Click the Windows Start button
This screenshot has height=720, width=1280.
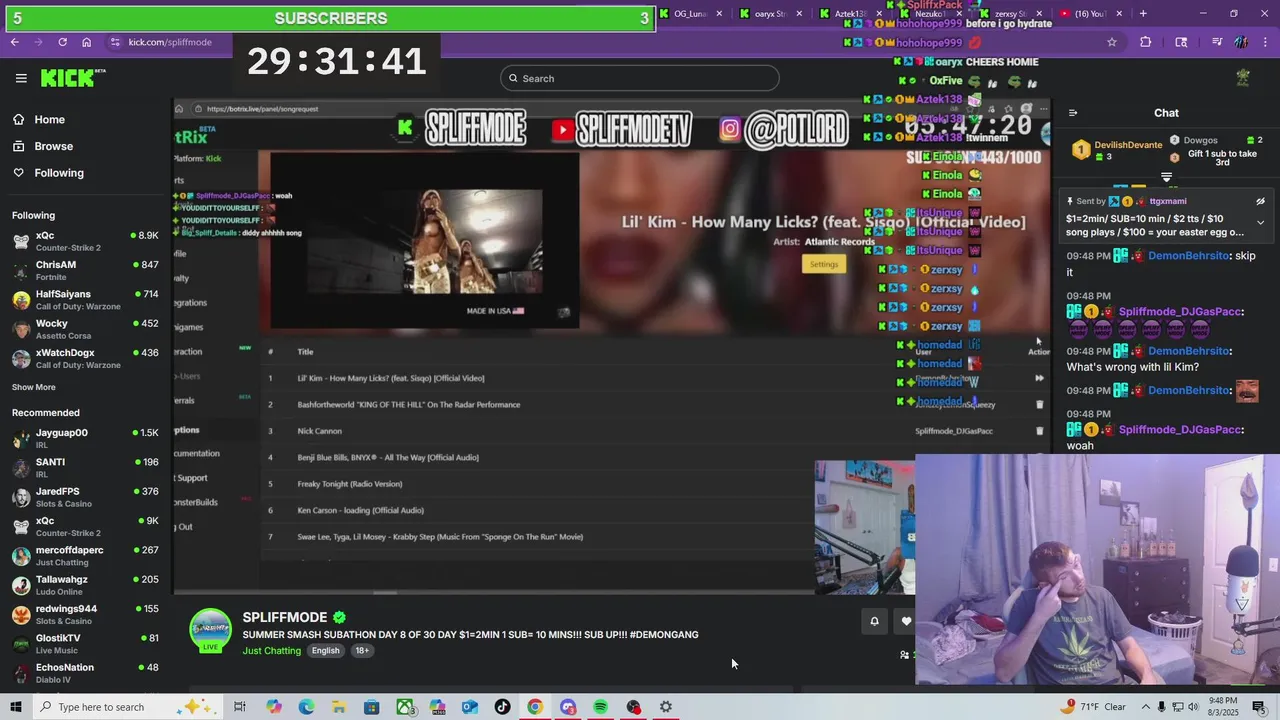click(x=15, y=707)
